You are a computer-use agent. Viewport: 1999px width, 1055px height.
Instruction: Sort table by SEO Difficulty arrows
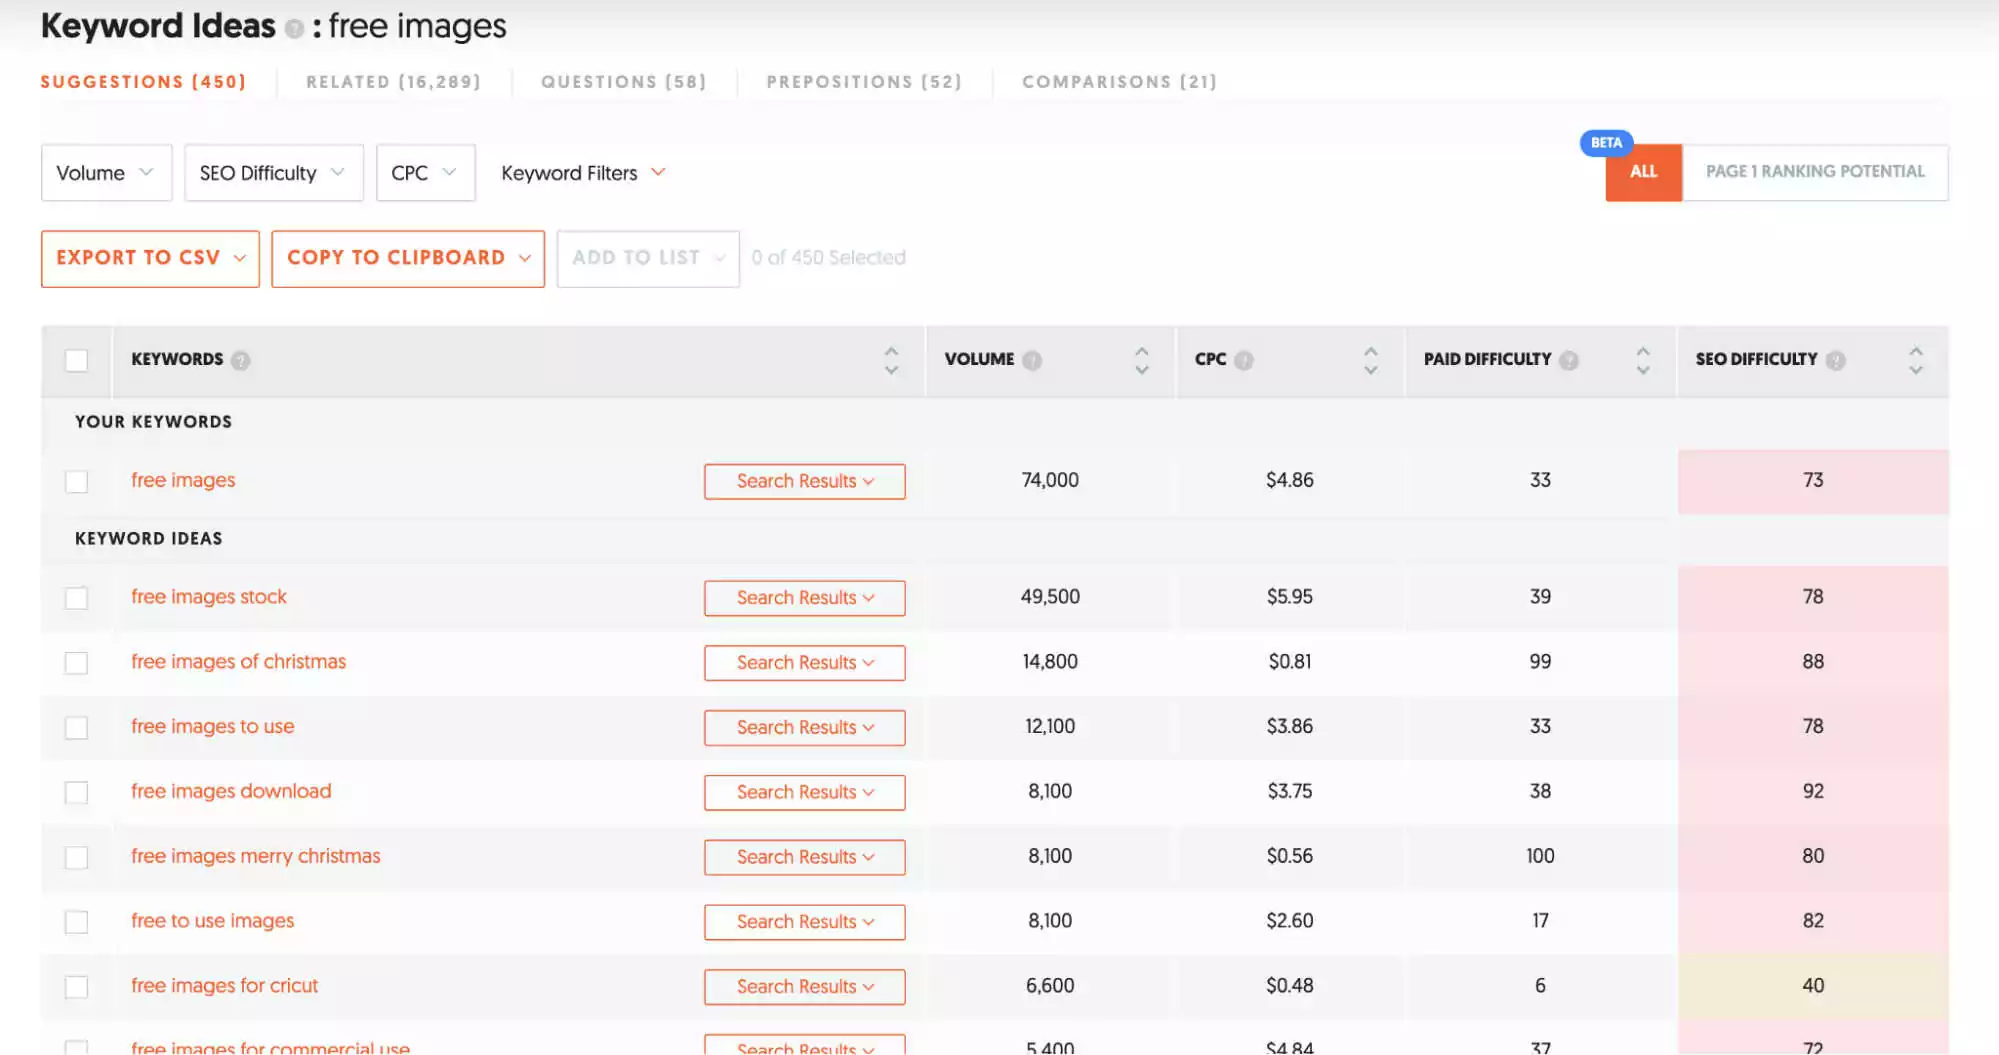pos(1915,360)
